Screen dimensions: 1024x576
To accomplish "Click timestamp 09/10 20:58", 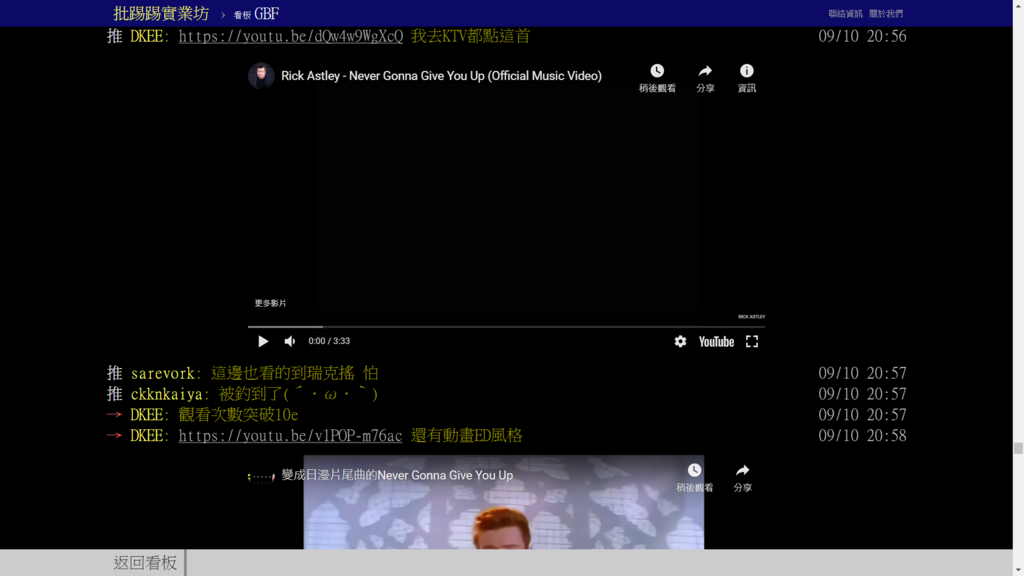I will [862, 436].
